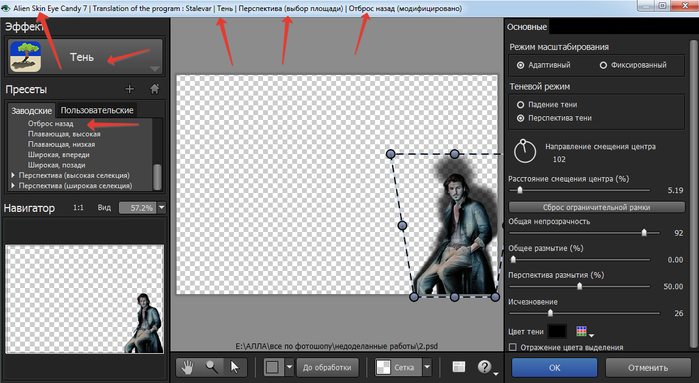699x383 pixels.
Task: Click the До обработки button
Action: coord(327,367)
